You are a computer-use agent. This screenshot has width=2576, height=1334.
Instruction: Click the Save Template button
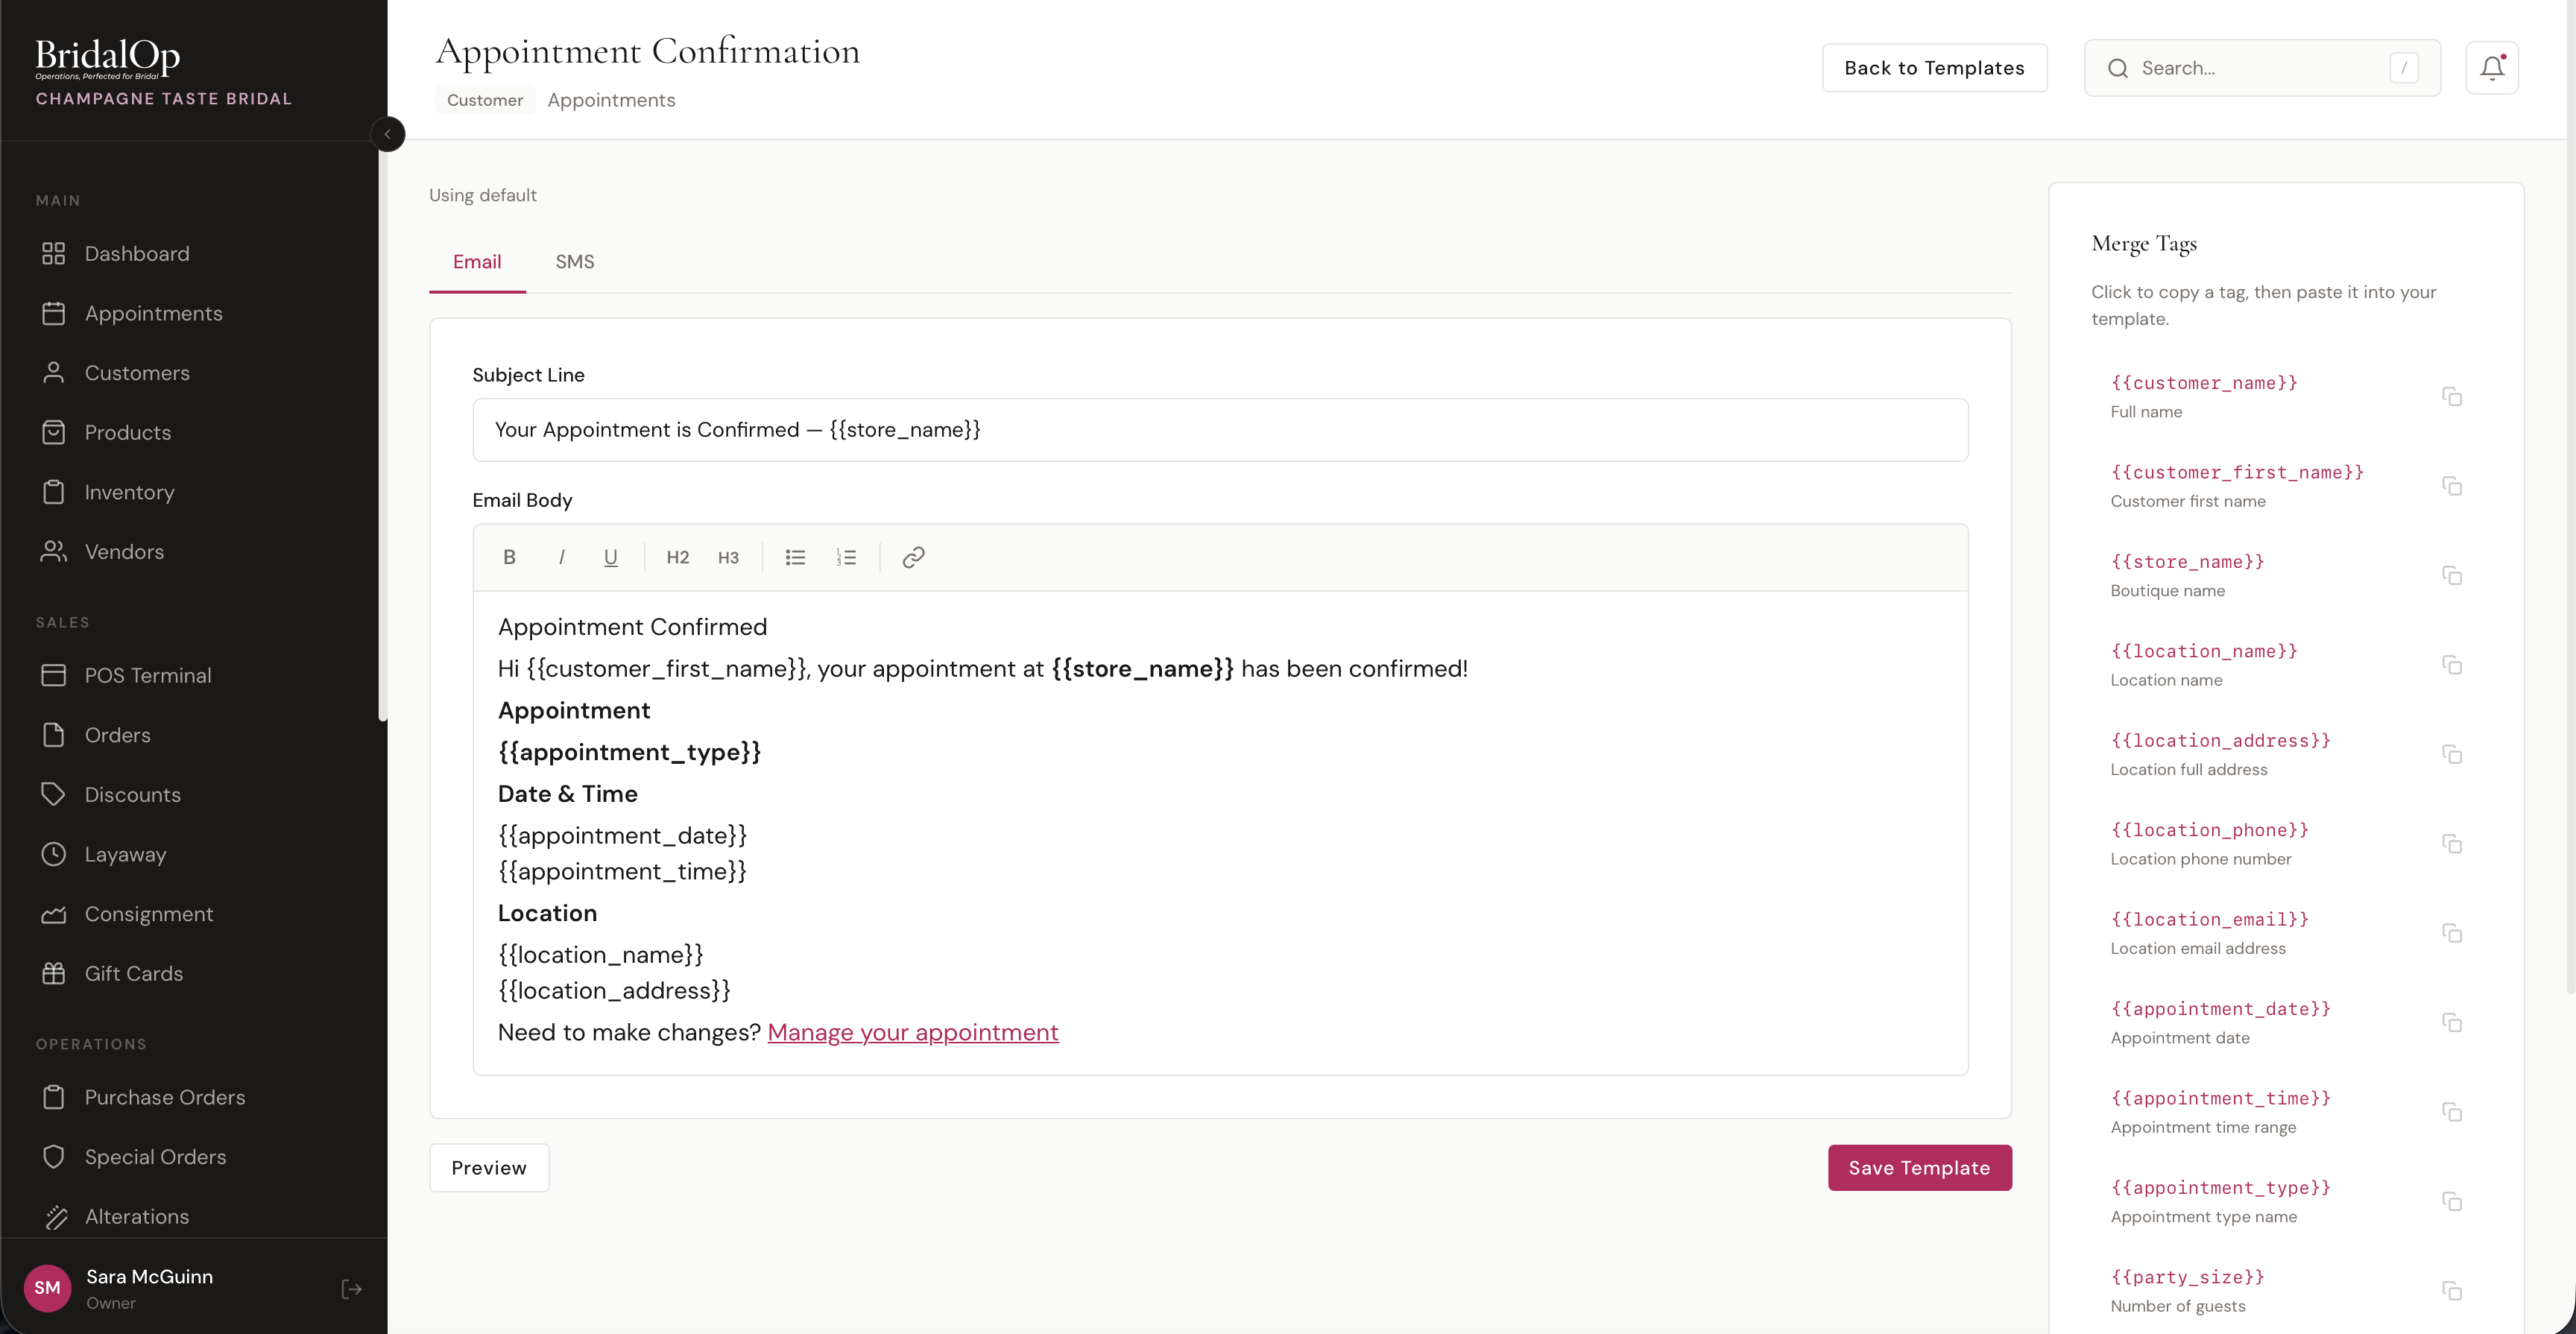pyautogui.click(x=1919, y=1167)
